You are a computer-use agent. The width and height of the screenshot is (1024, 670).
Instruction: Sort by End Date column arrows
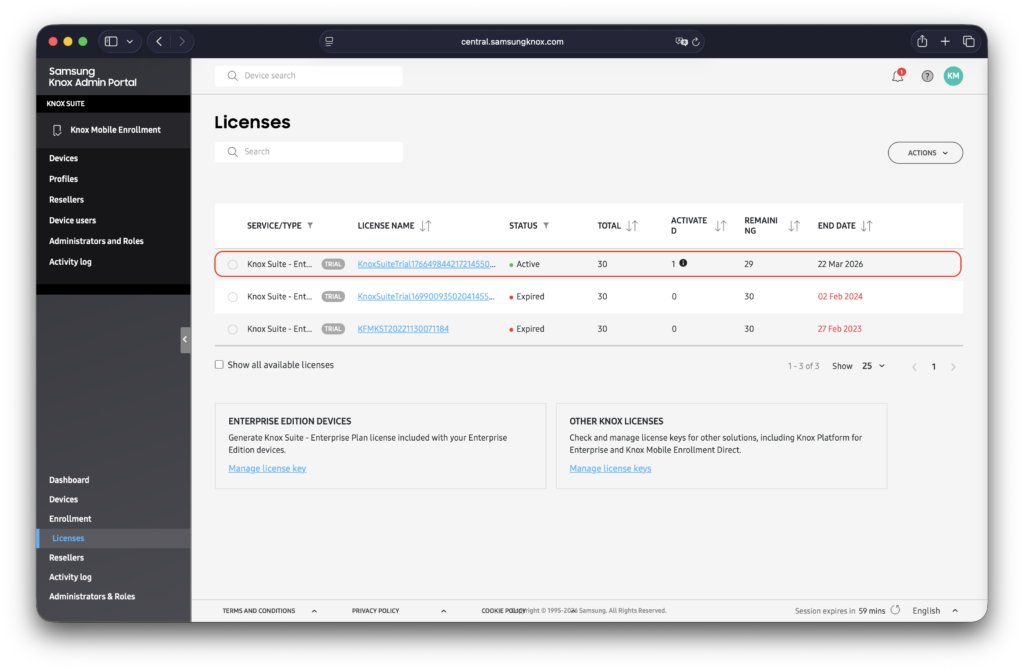coord(867,226)
